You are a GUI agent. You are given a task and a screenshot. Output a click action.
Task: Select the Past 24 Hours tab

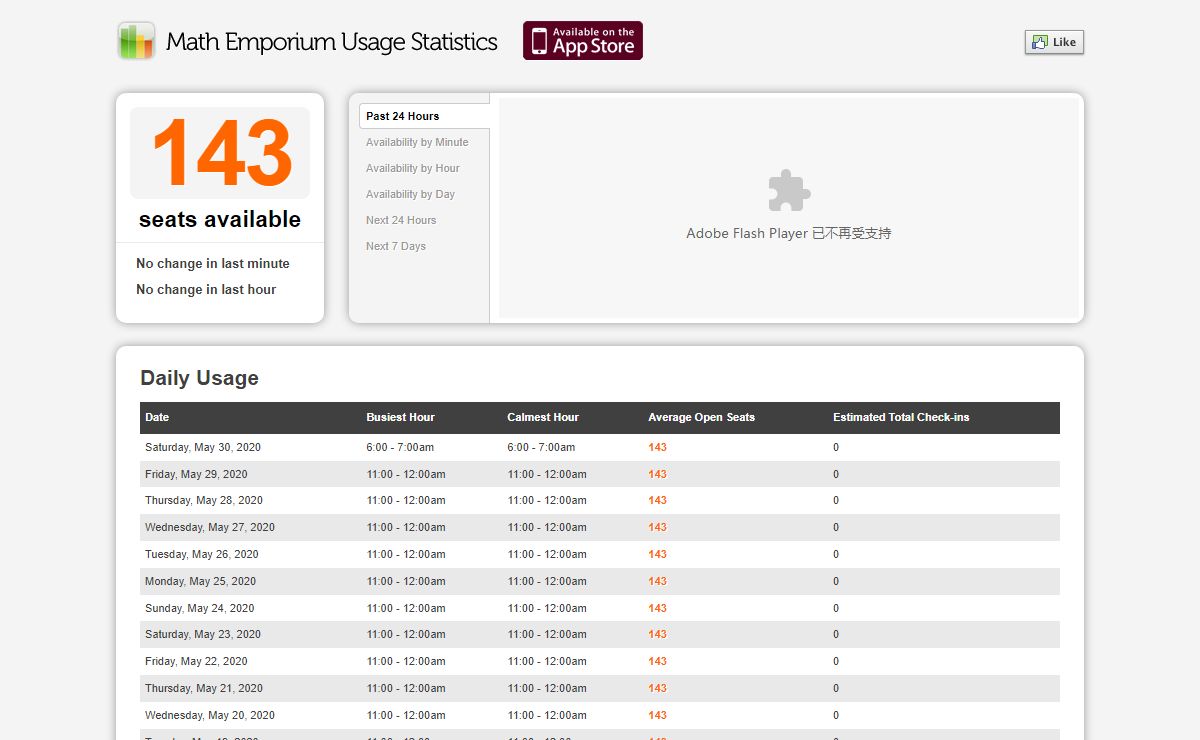424,116
